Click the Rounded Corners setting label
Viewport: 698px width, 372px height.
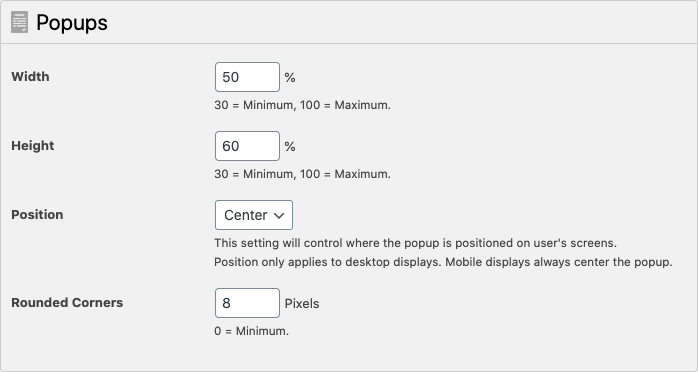tap(67, 303)
